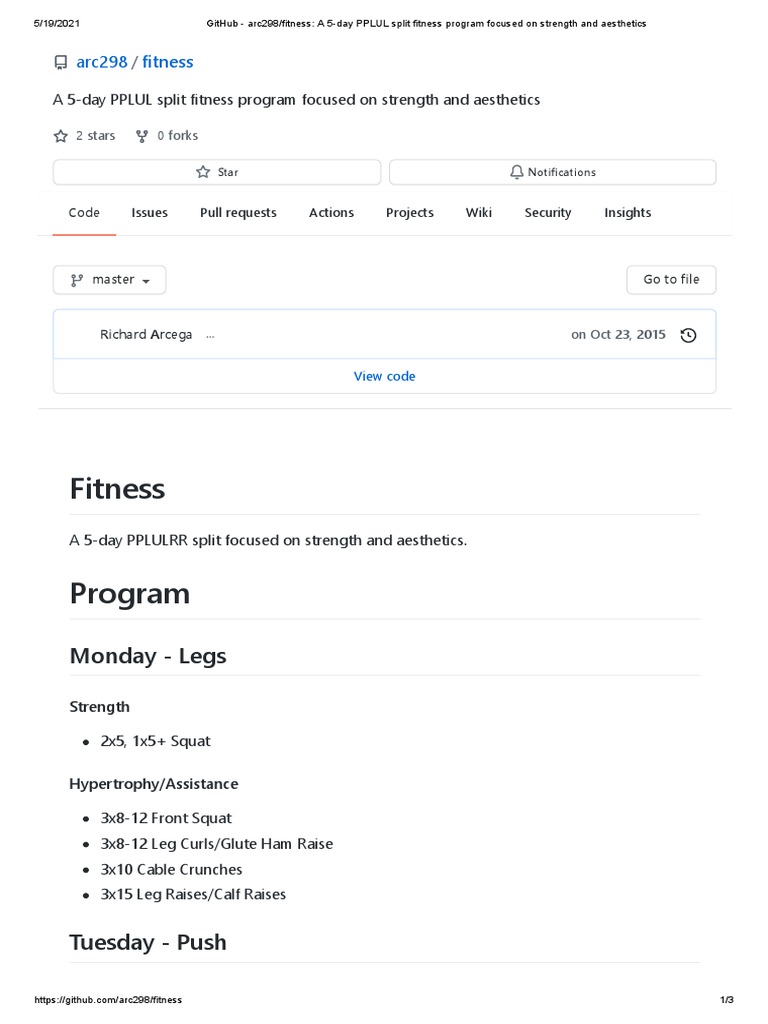768x1024 pixels.
Task: Click the Oct 23, 2015 commit date
Action: click(x=628, y=335)
